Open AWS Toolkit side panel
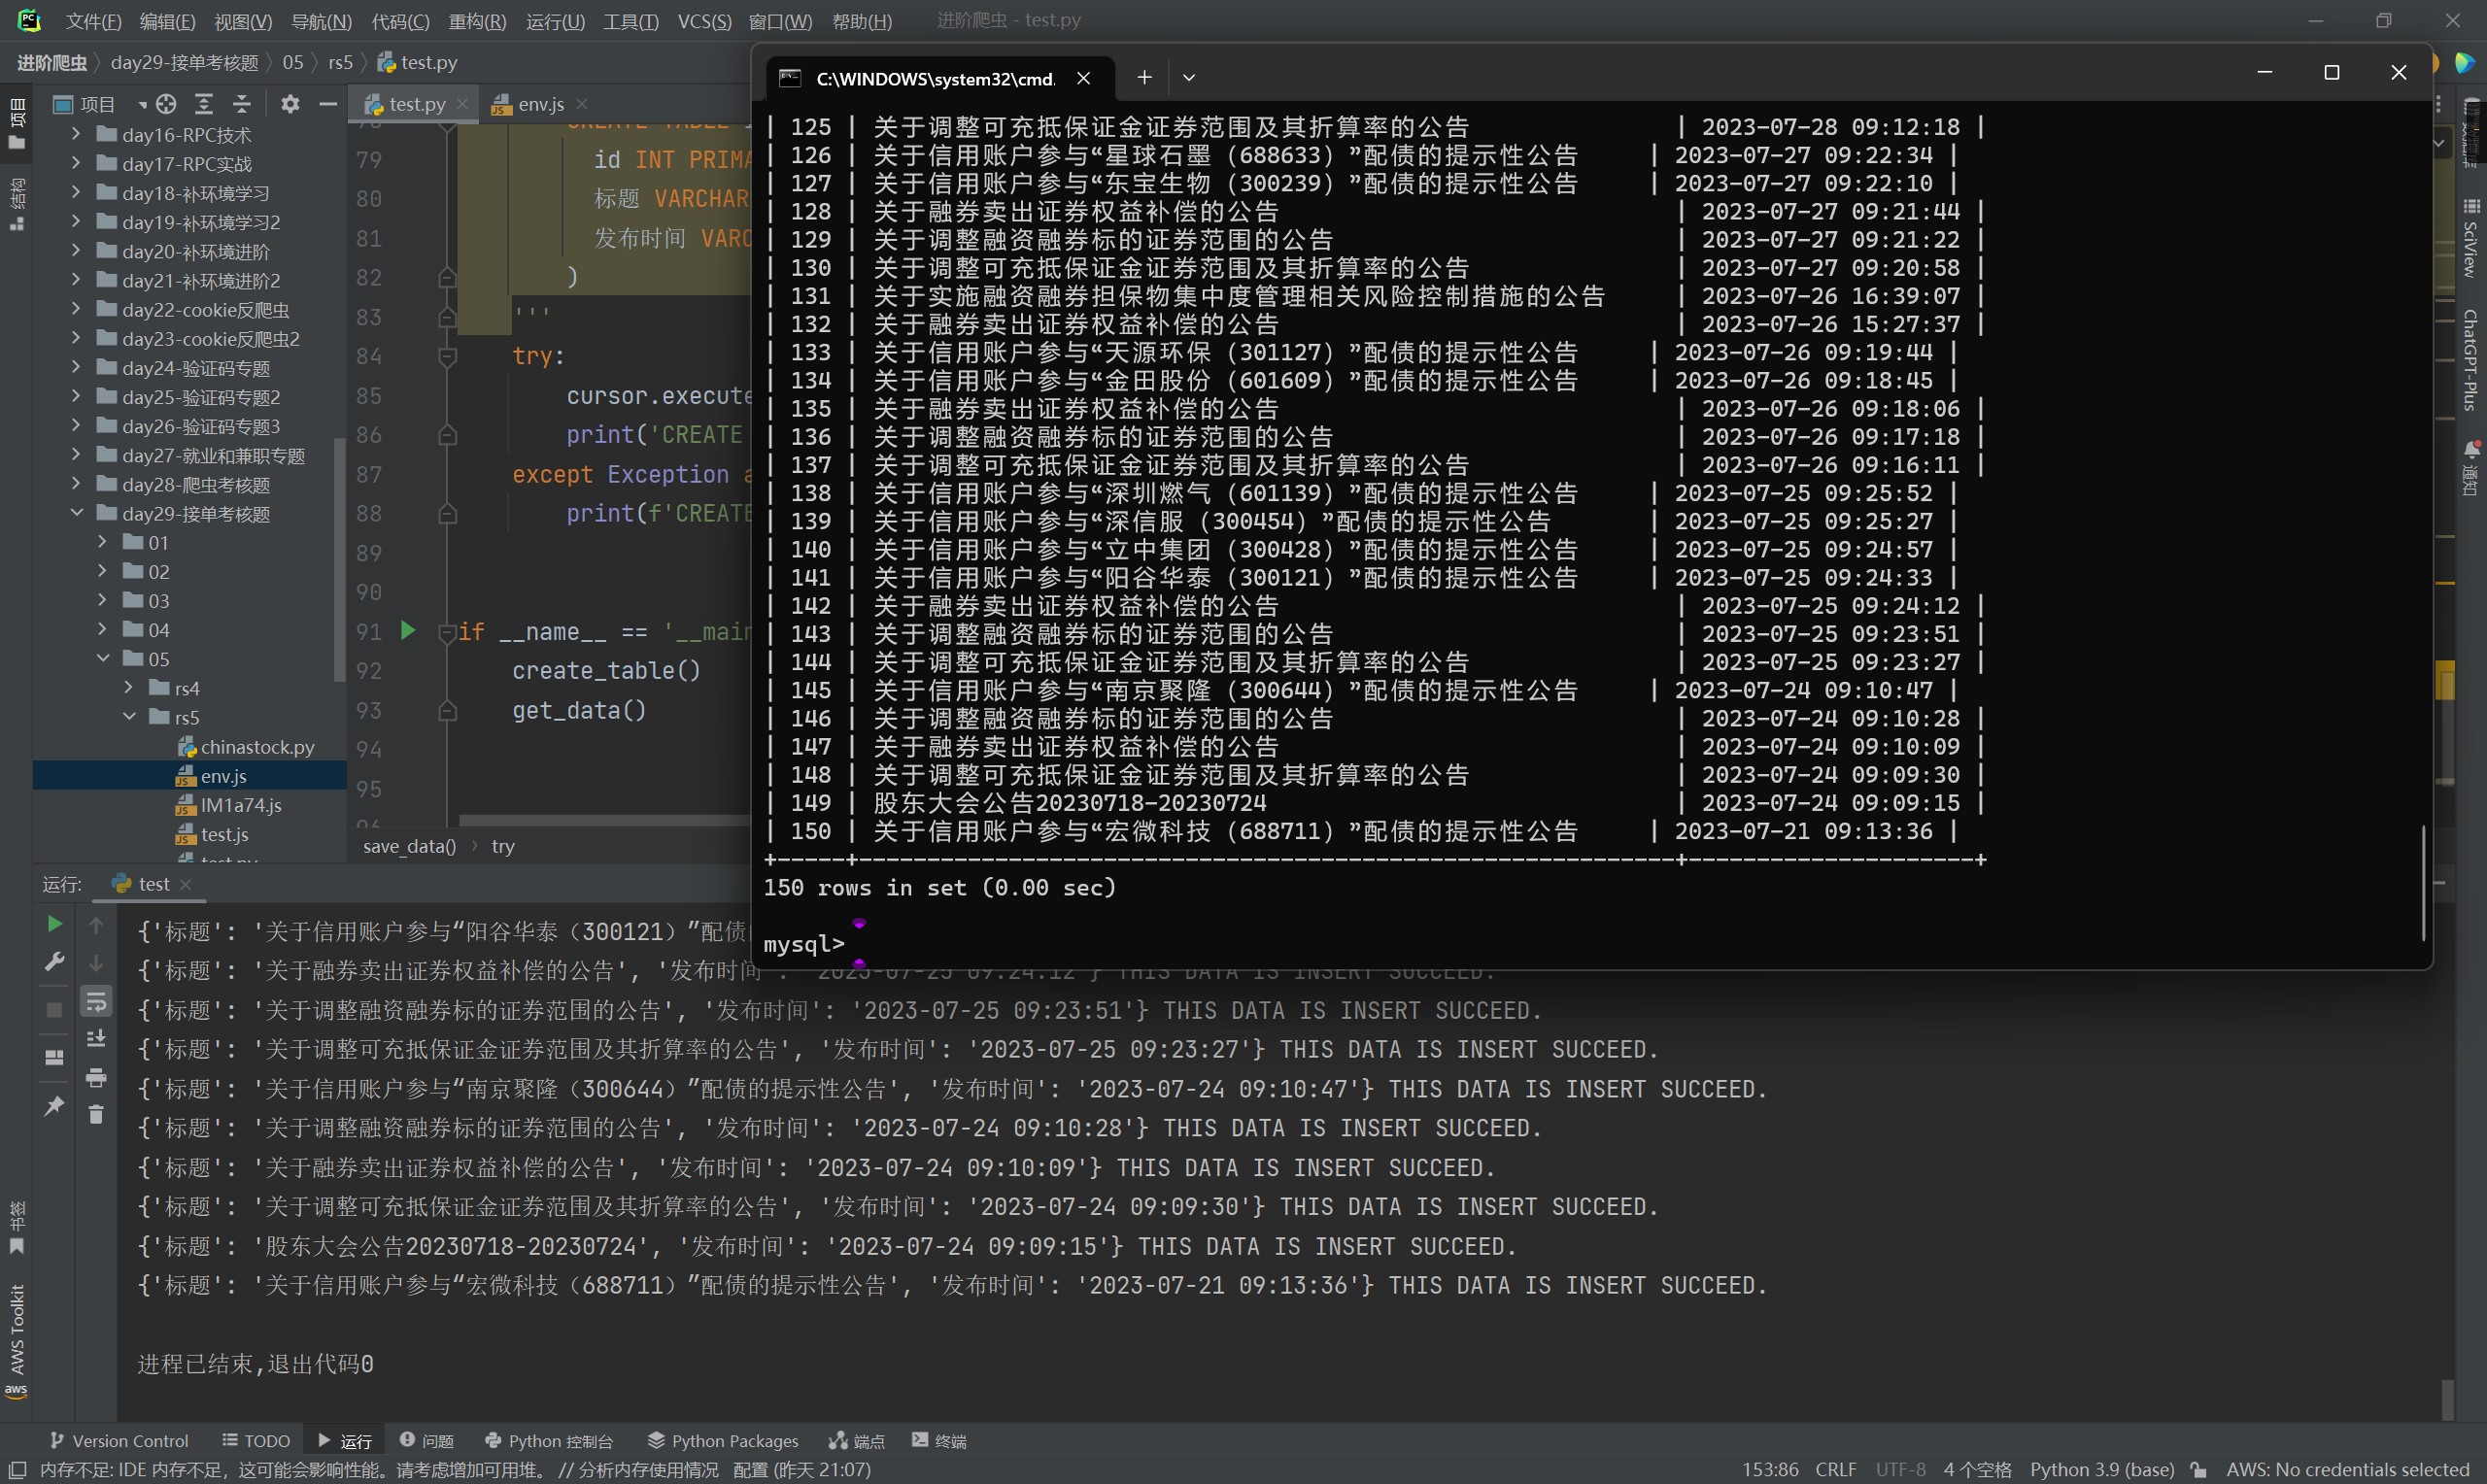The image size is (2487, 1484). tap(16, 1340)
